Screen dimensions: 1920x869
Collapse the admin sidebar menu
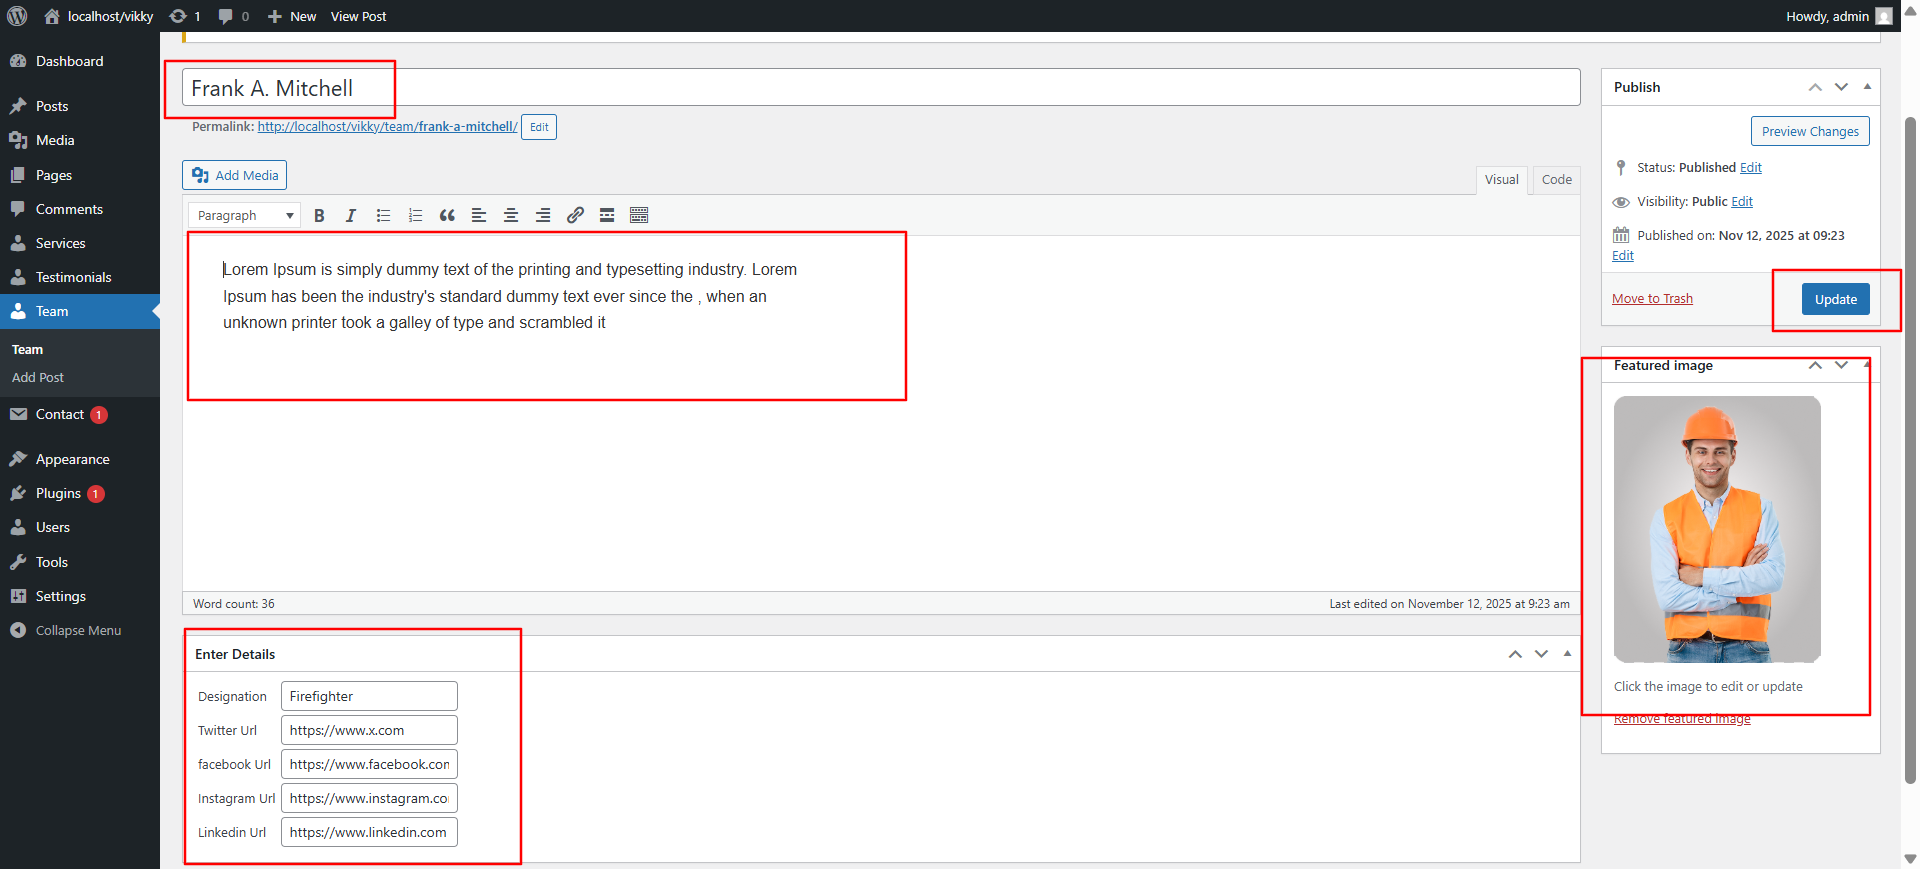click(78, 631)
